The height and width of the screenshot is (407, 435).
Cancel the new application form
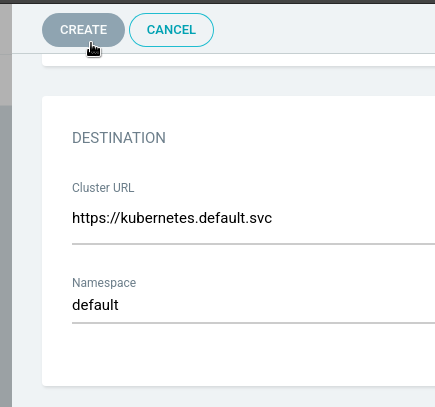coord(171,30)
